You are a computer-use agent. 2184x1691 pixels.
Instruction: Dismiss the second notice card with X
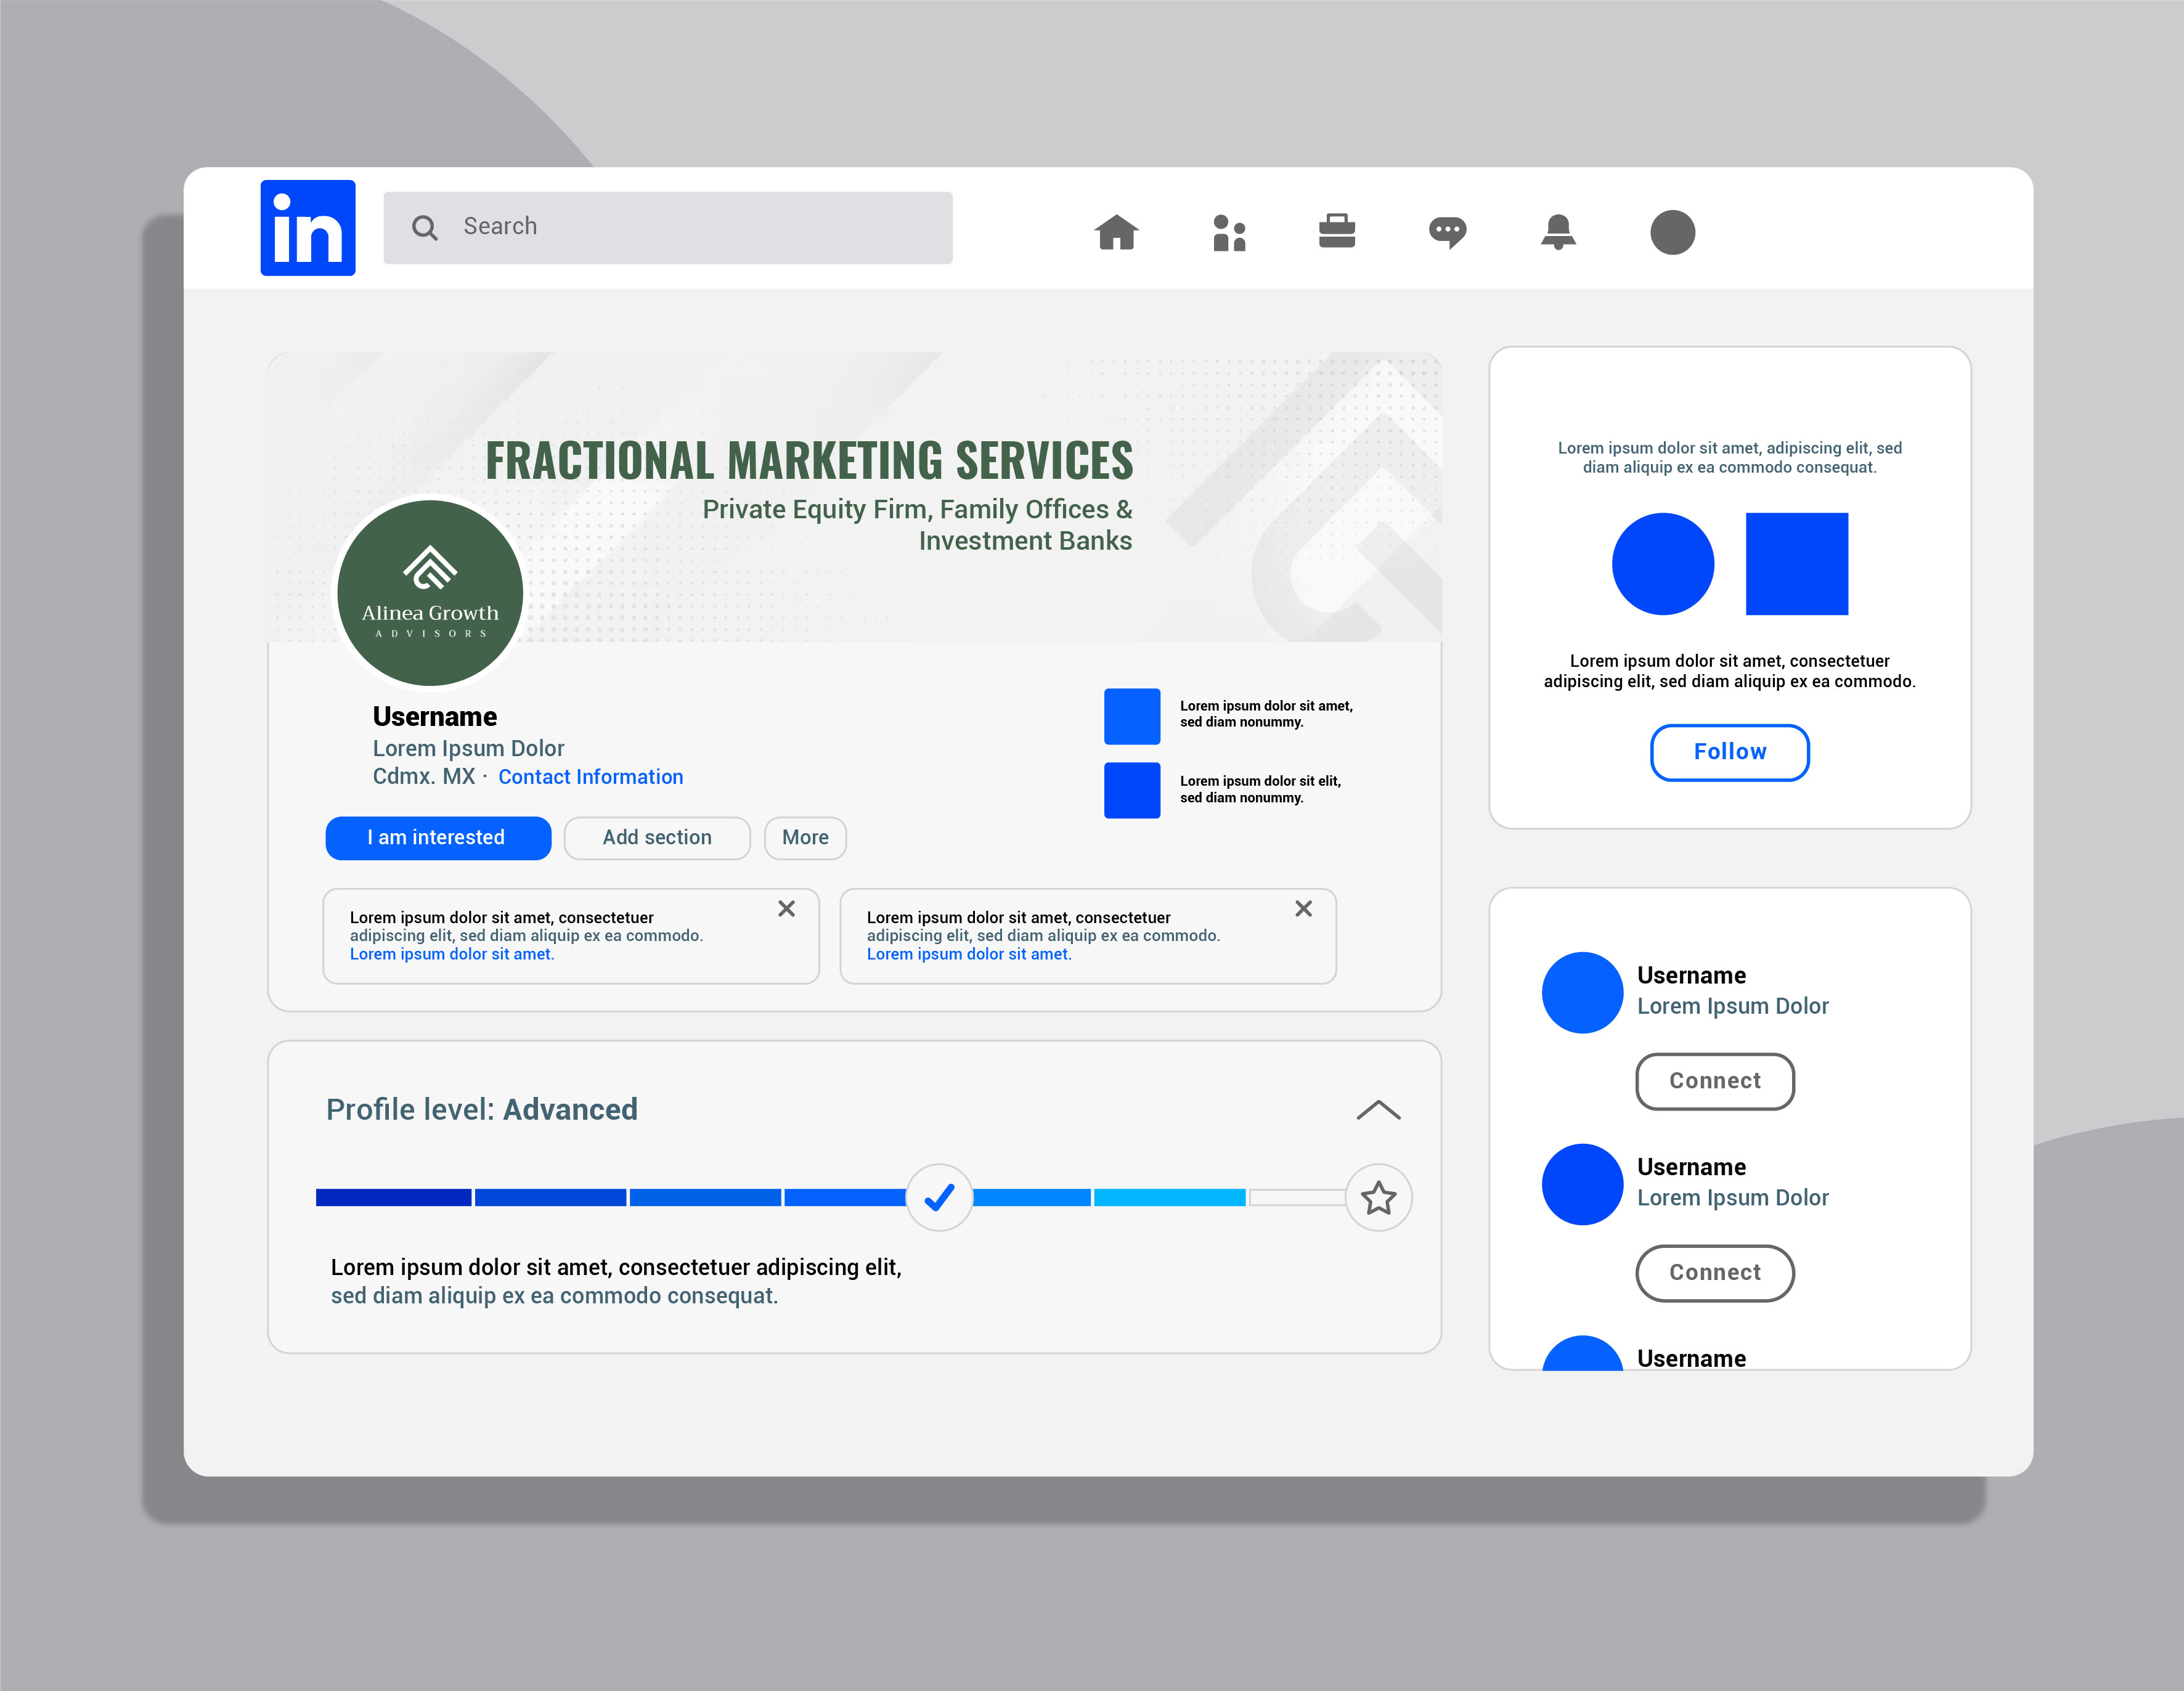1304,908
